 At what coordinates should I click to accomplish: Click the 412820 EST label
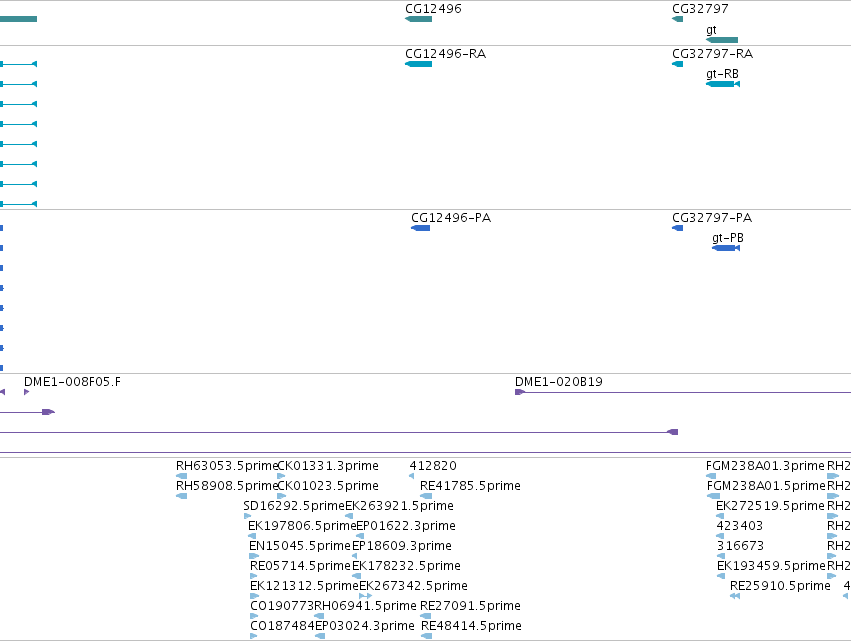pyautogui.click(x=433, y=466)
